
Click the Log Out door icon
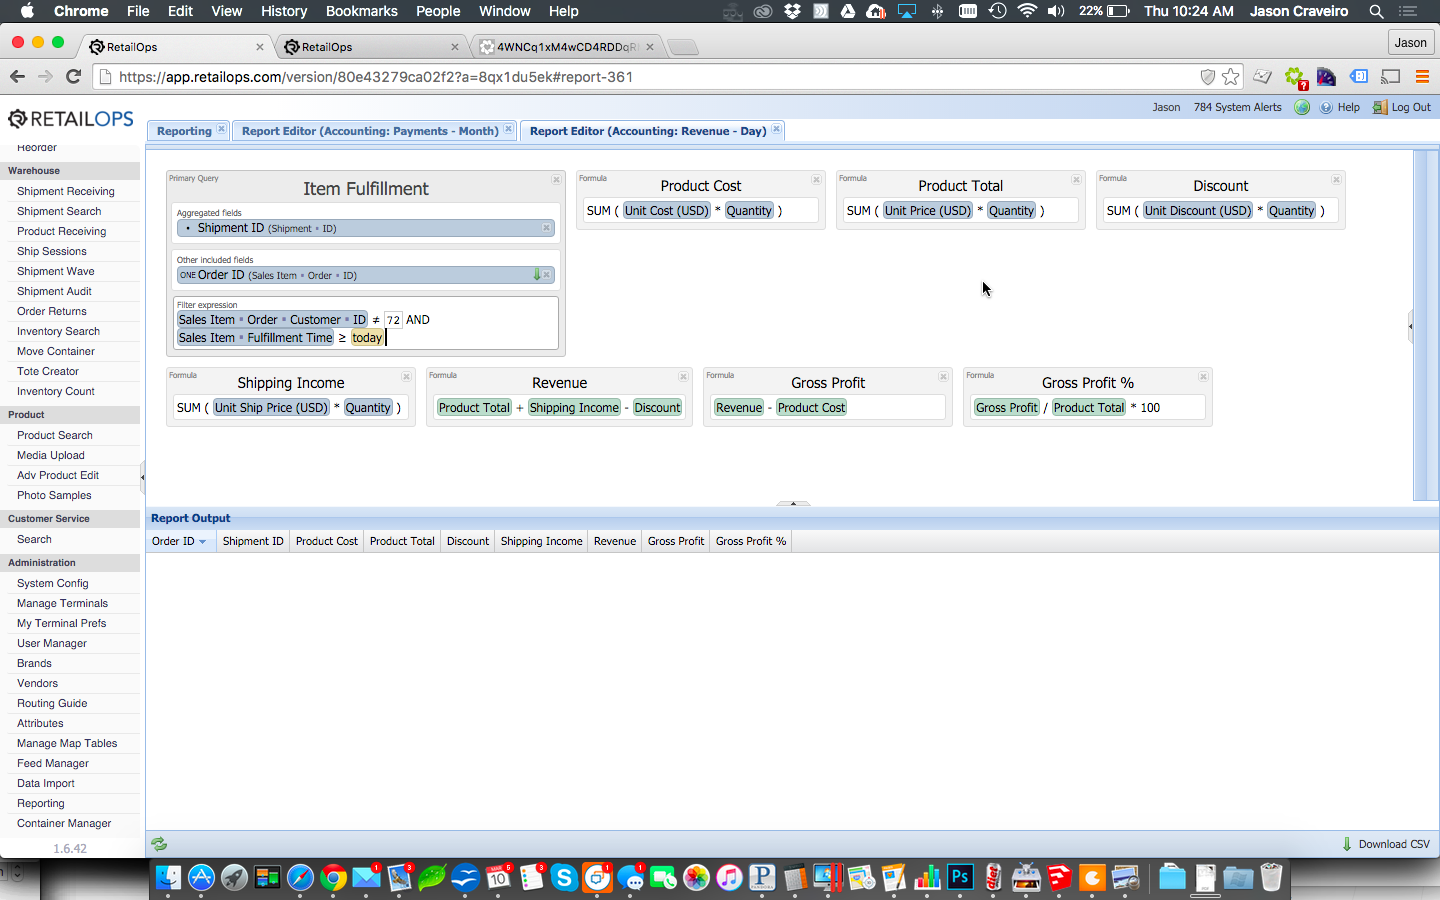[1380, 107]
